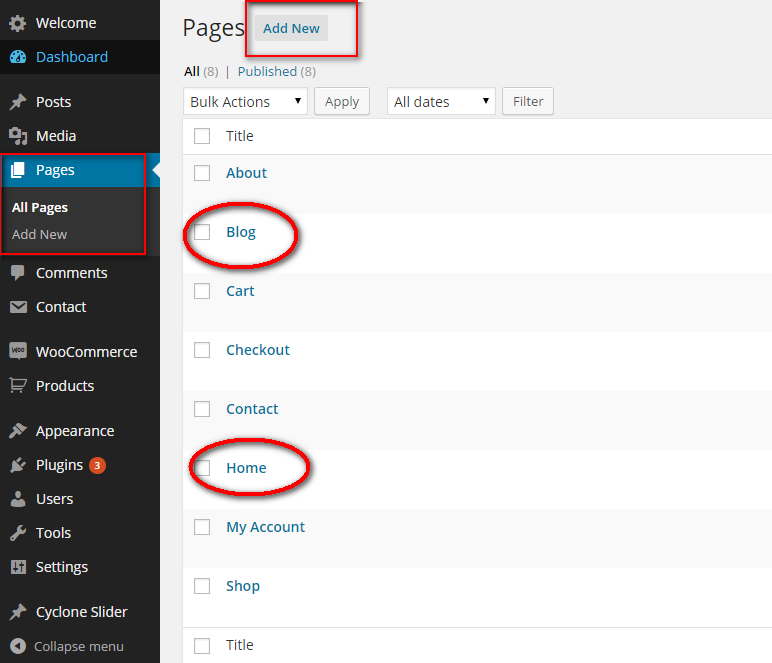
Task: Open the Settings menu item
Action: (80, 567)
